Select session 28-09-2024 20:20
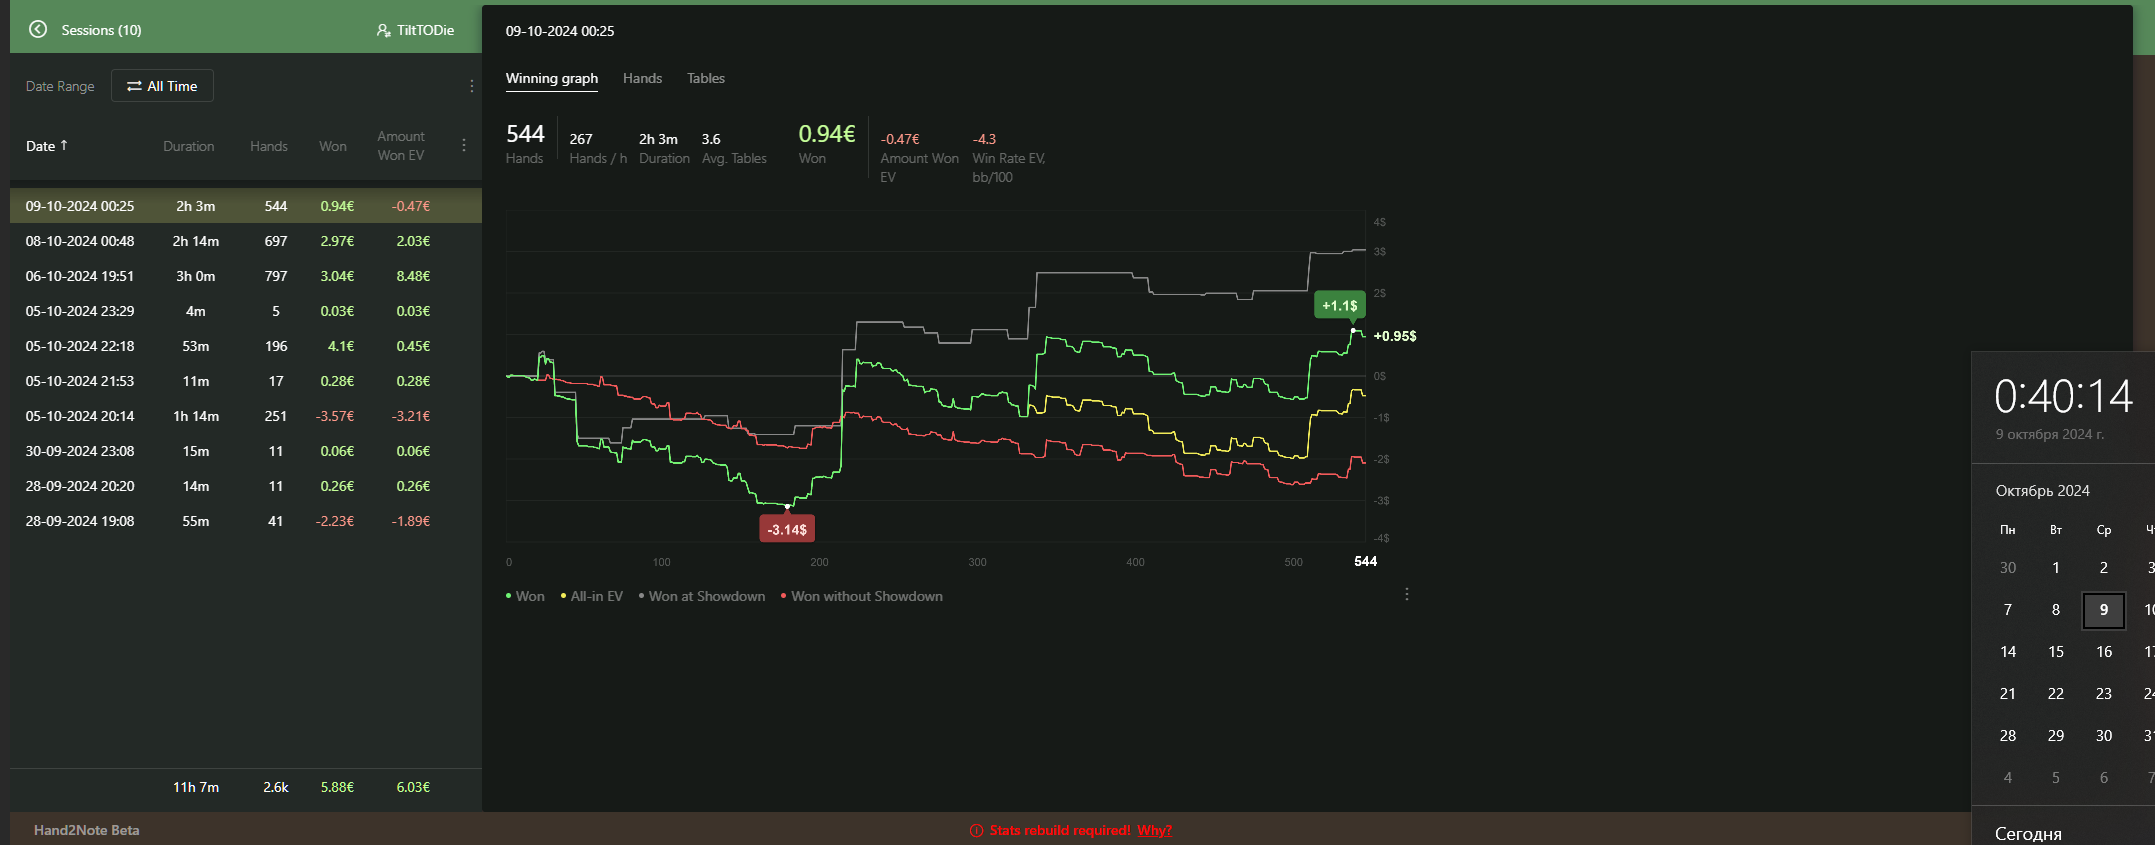Screen dimensions: 2155x845 pyautogui.click(x=246, y=486)
